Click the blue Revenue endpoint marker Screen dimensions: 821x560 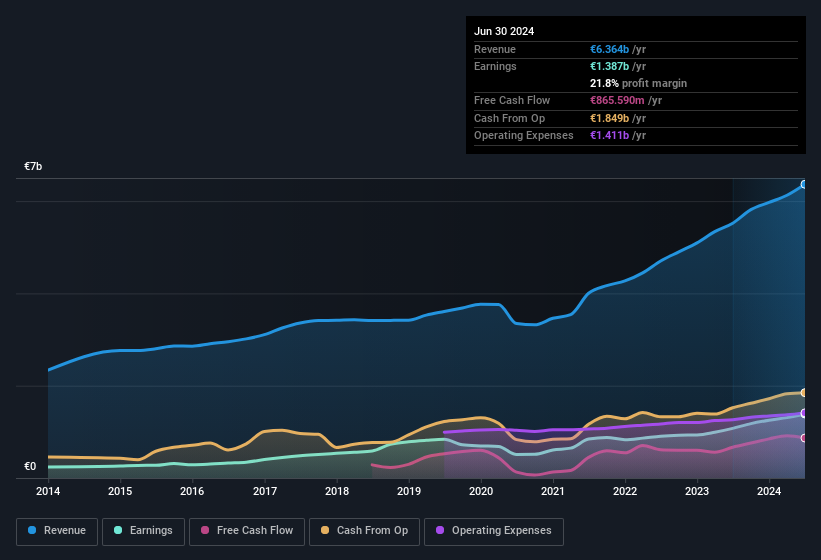[x=804, y=184]
